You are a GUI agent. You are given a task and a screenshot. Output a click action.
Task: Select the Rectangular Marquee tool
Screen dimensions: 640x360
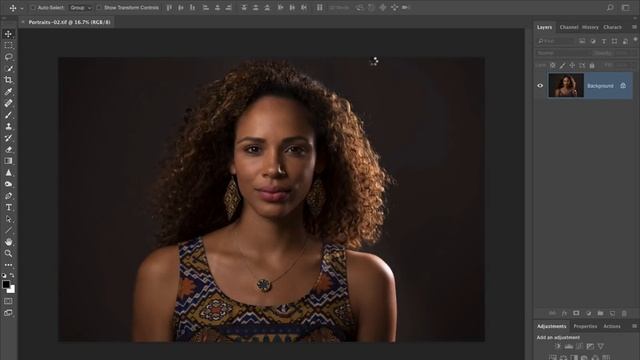pos(8,45)
